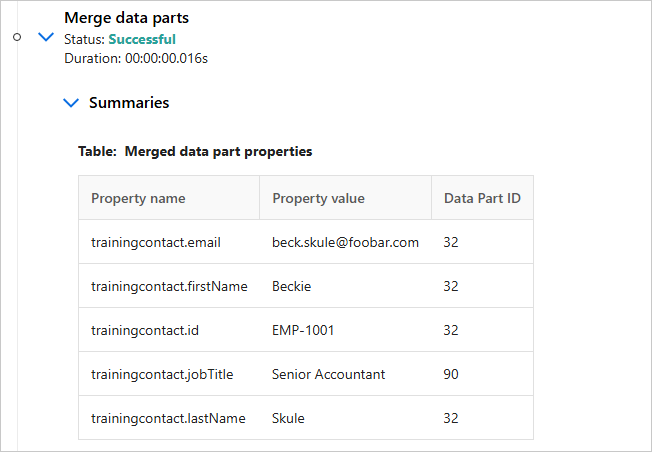Click the Summaries heading label
This screenshot has height=452, width=652.
[x=129, y=103]
